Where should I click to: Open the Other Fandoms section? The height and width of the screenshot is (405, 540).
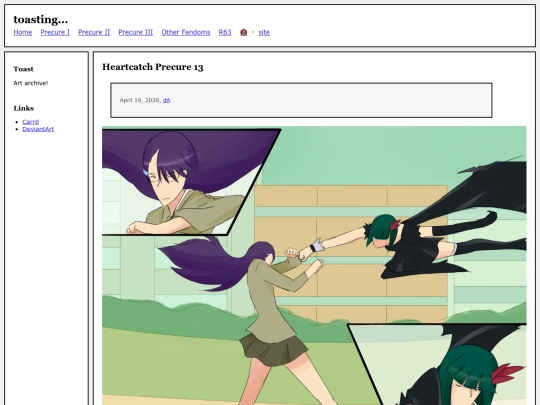tap(186, 32)
